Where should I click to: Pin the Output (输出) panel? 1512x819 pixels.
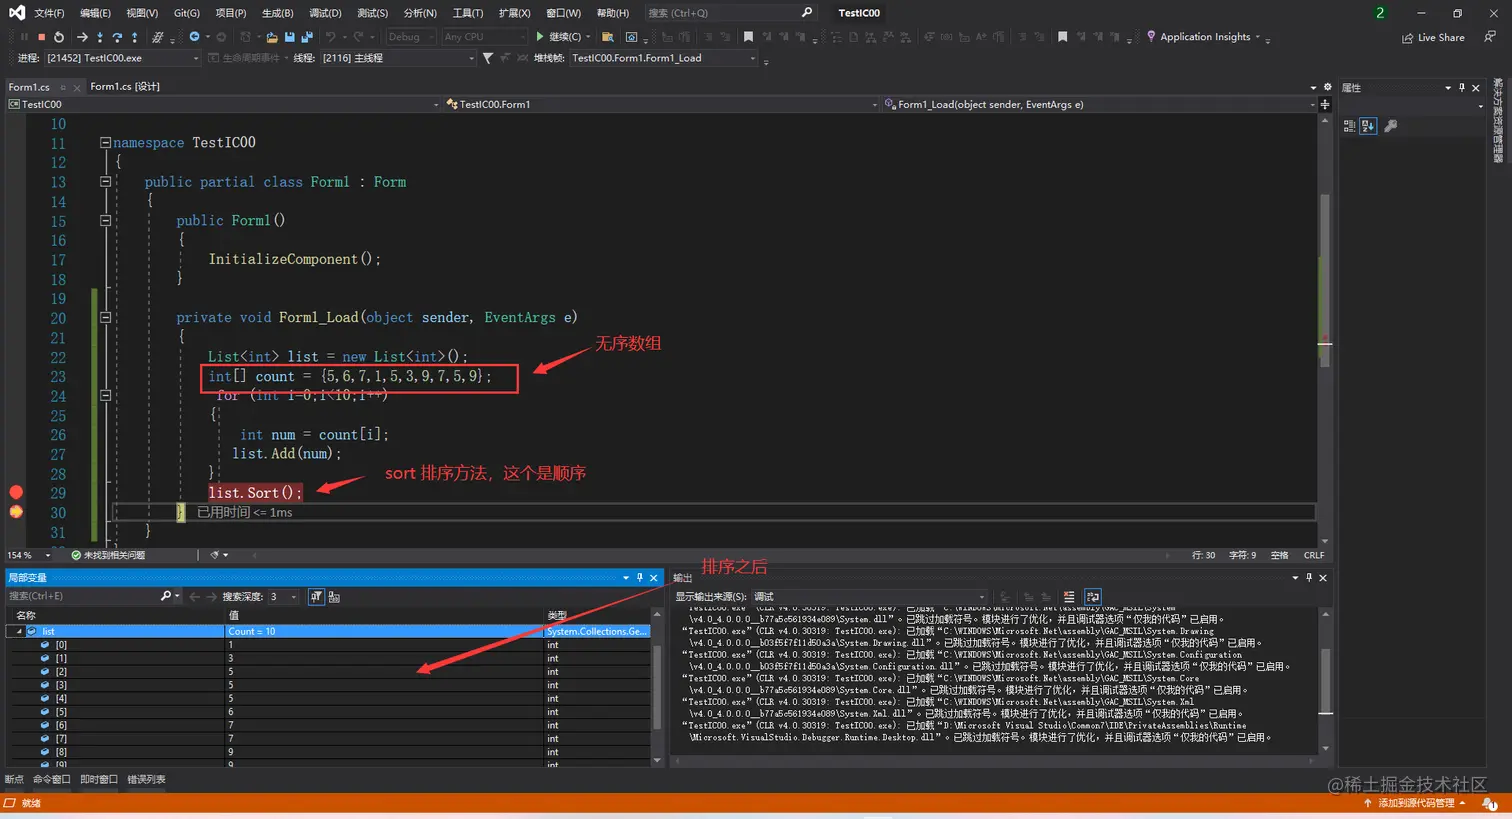[x=1309, y=578]
